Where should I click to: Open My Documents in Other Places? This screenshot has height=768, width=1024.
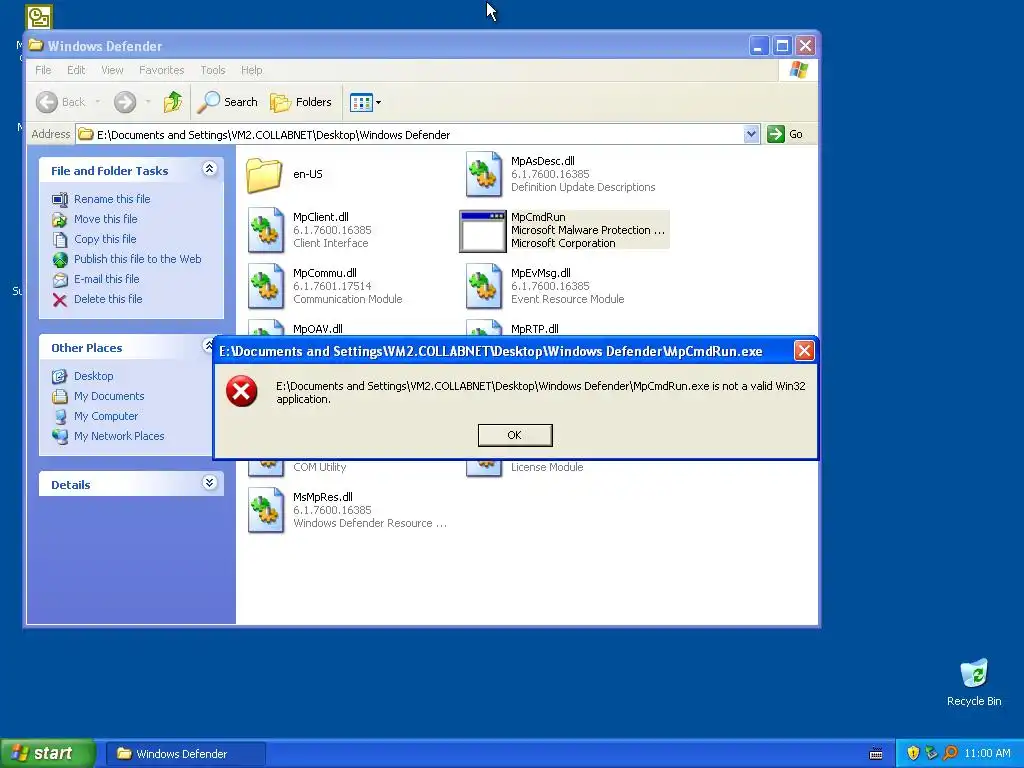(108, 396)
